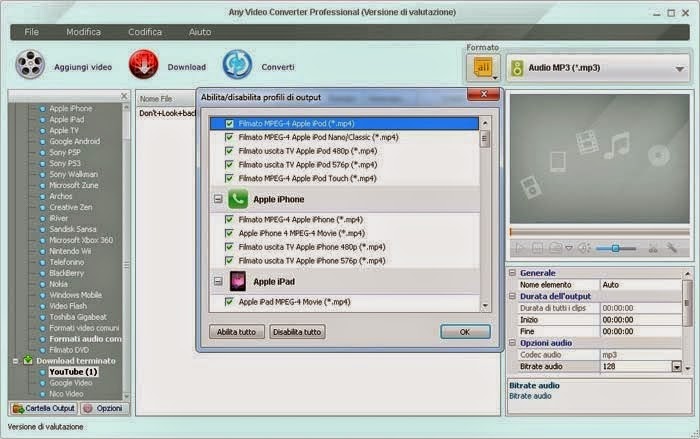
Task: Collapse the Generale properties section
Action: pos(512,273)
